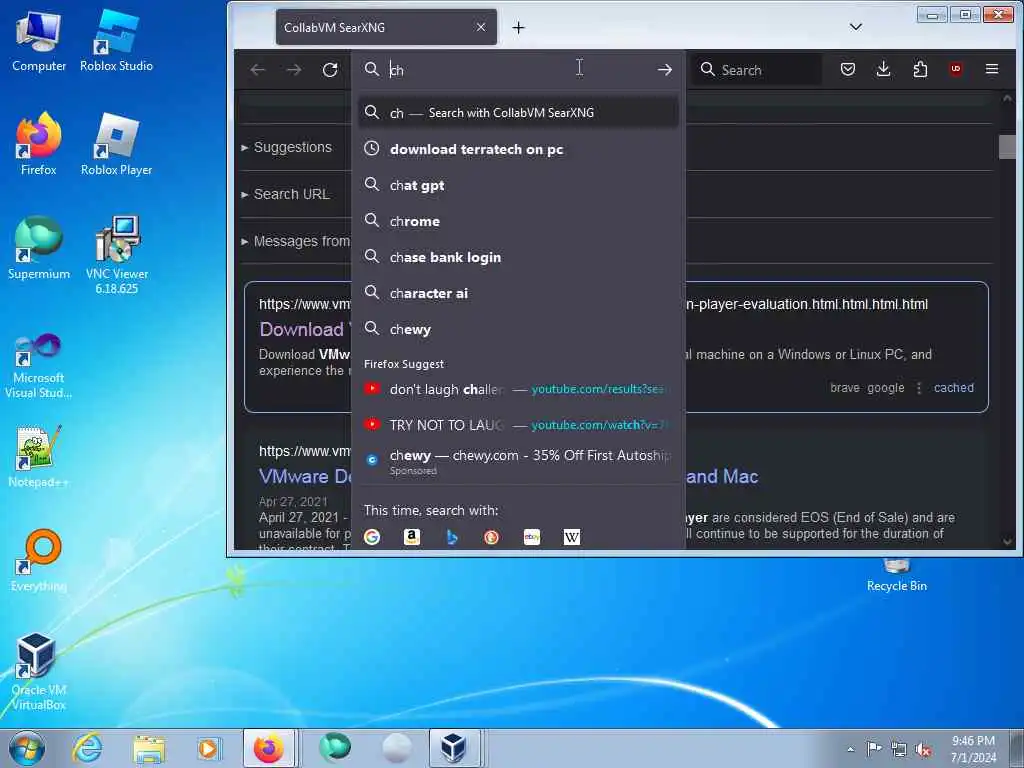
Task: Close the CollabVM SearXNG tab
Action: (481, 27)
